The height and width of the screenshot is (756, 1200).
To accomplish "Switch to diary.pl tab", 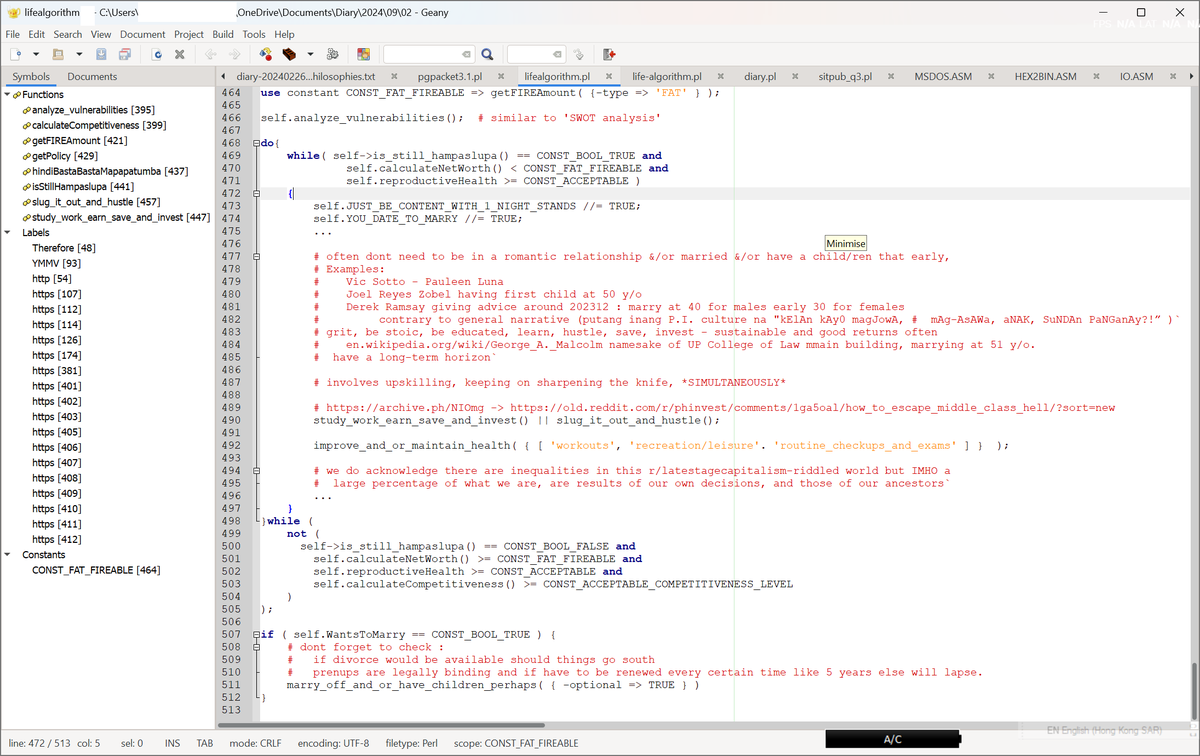I will click(760, 76).
